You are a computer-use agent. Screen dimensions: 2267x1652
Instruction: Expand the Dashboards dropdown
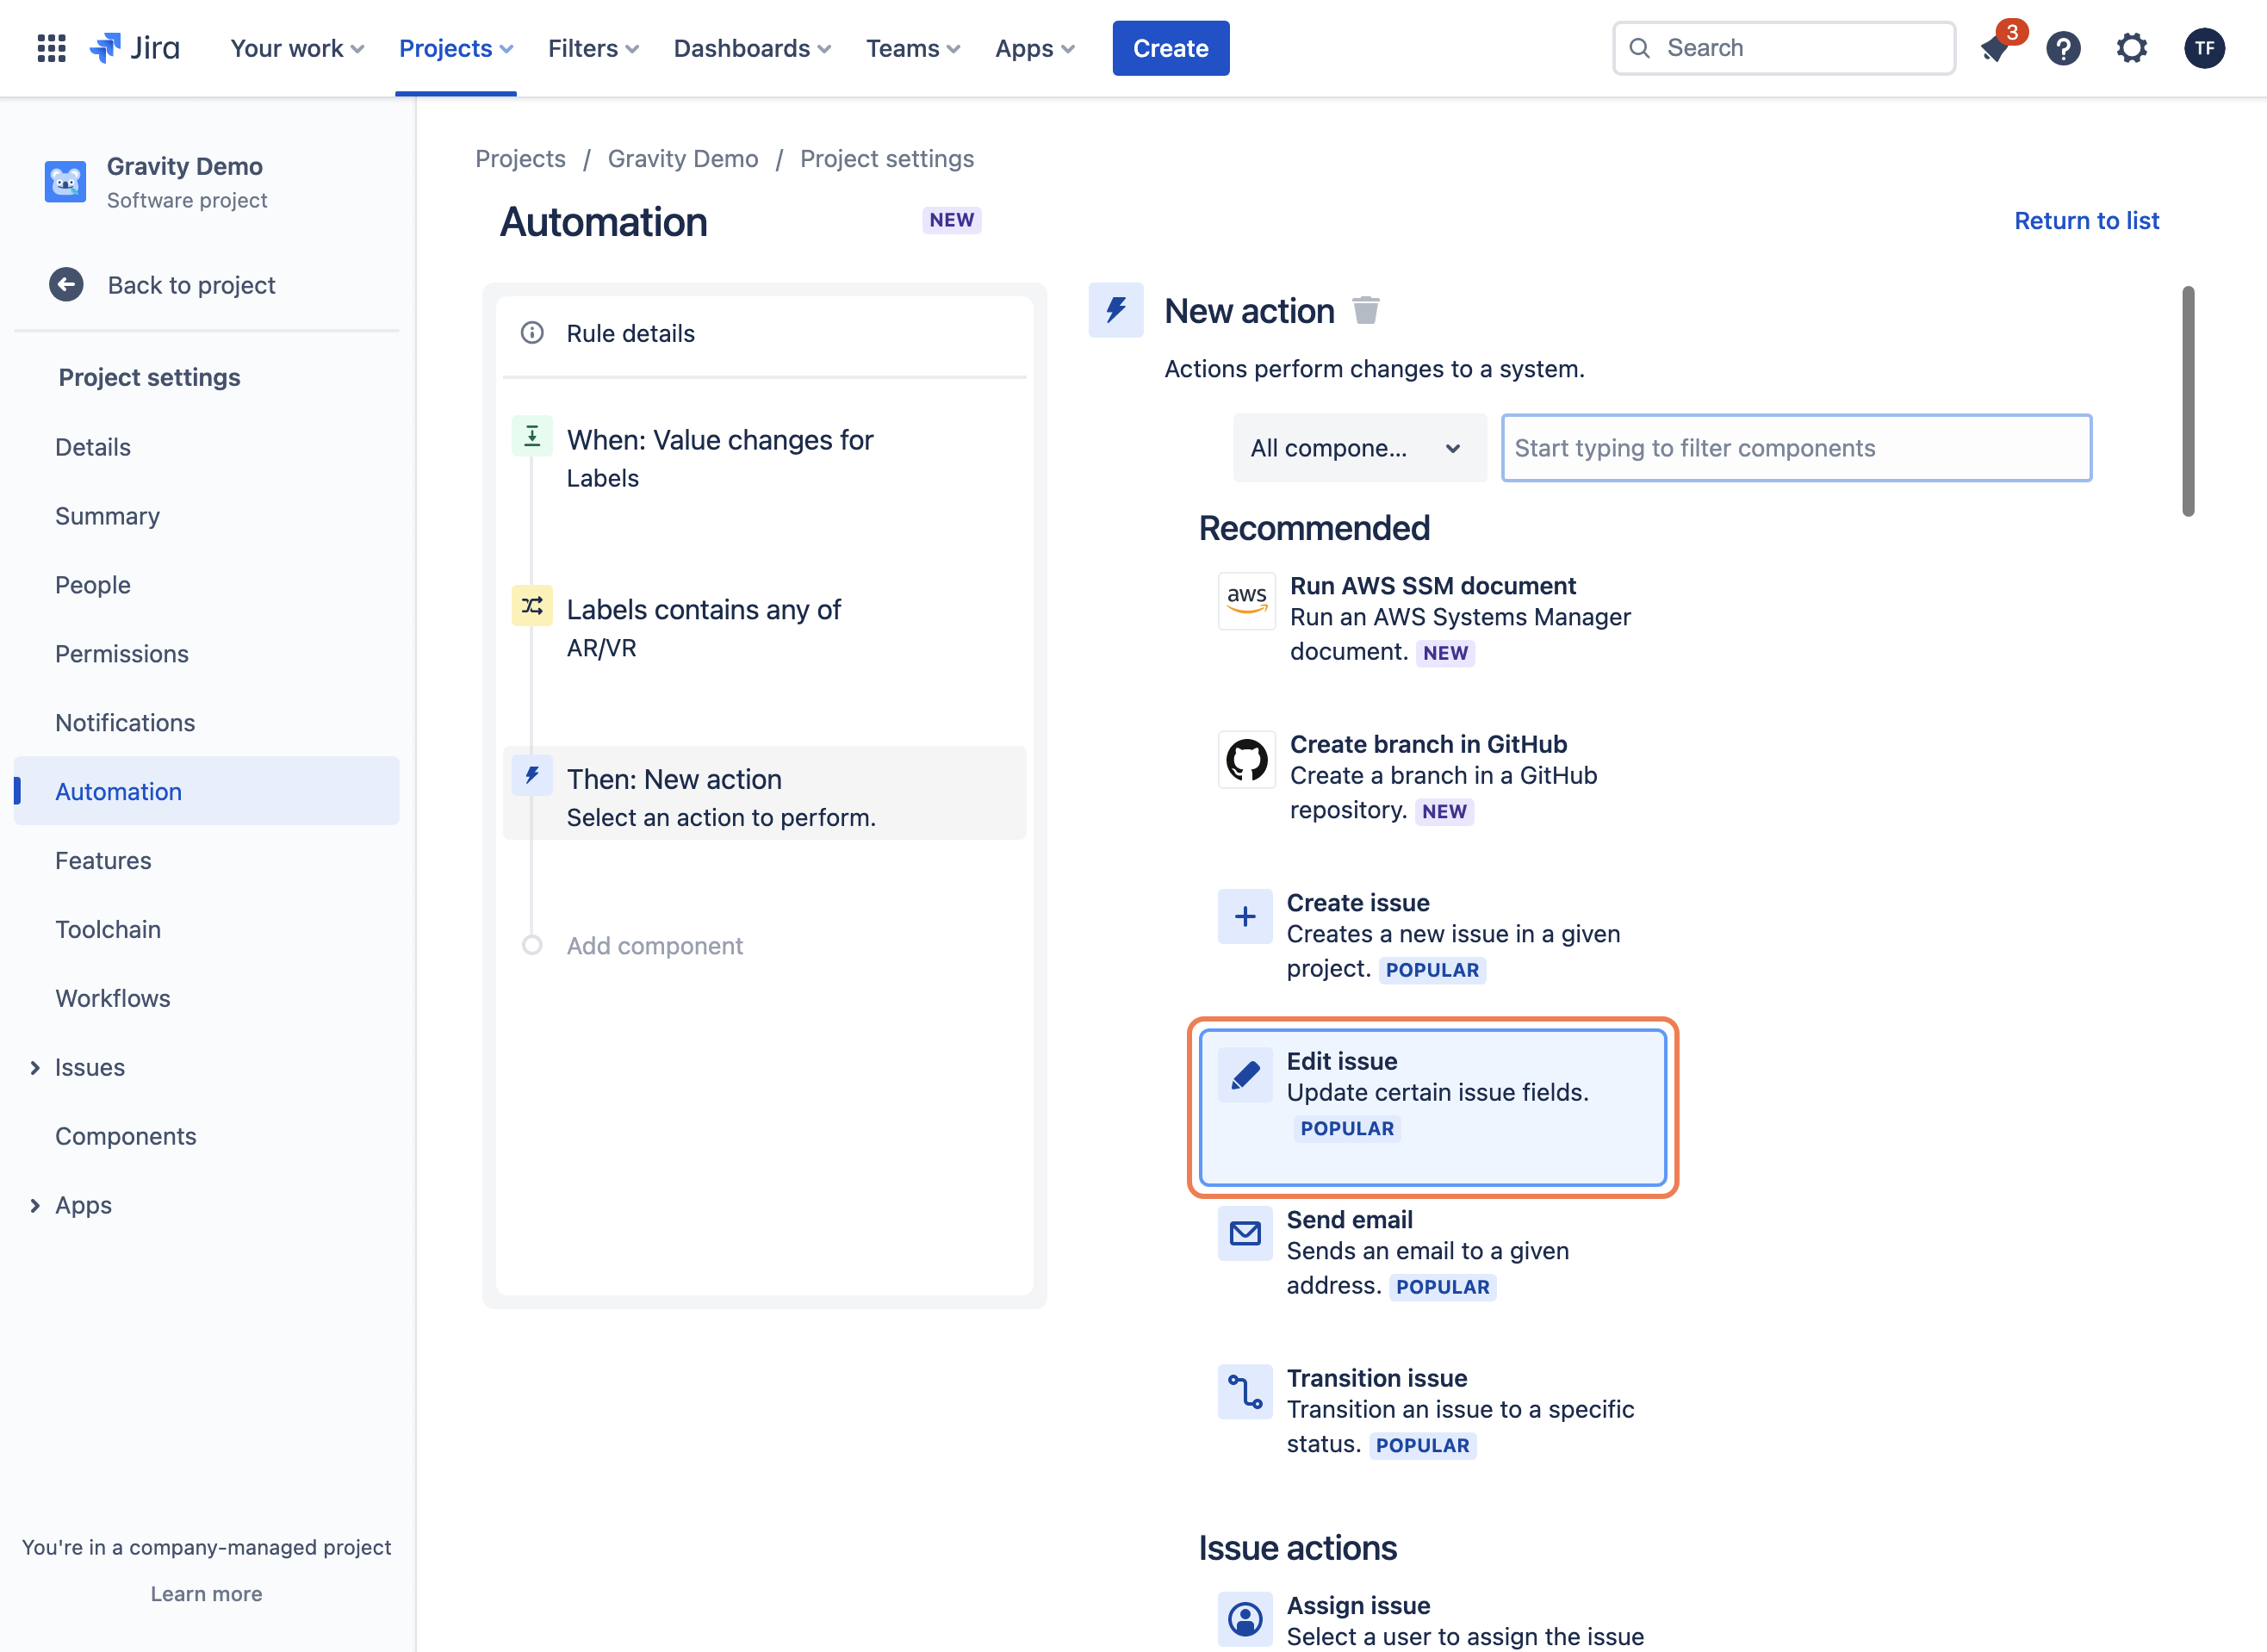(752, 48)
